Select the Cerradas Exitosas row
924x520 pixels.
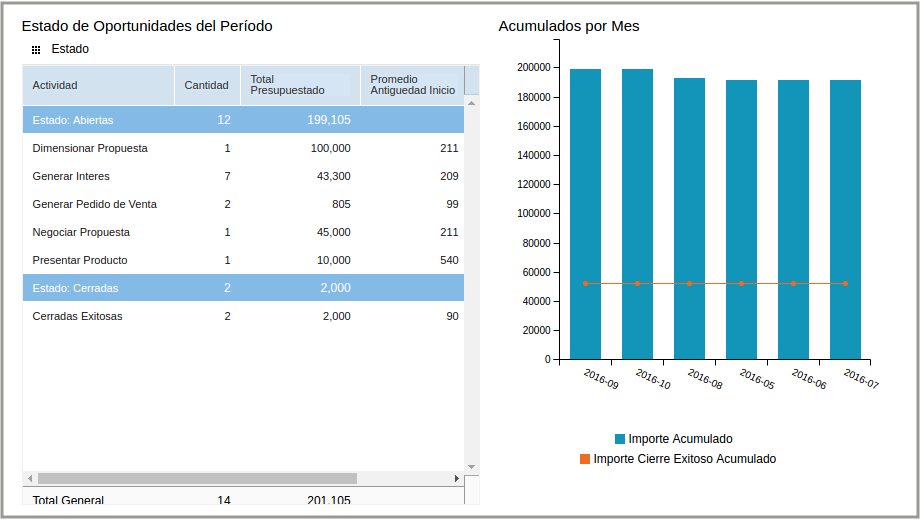[x=77, y=316]
